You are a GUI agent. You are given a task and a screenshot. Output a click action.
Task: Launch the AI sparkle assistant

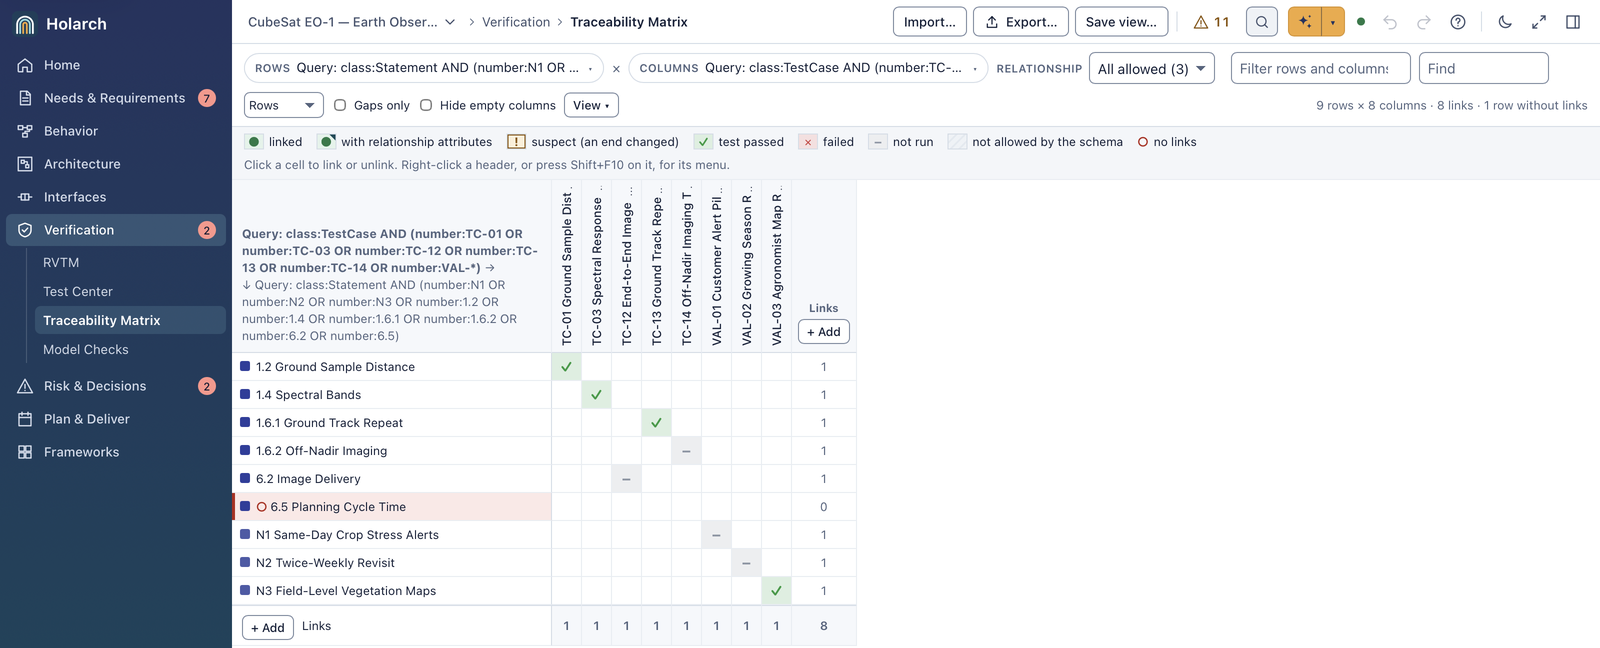1304,22
